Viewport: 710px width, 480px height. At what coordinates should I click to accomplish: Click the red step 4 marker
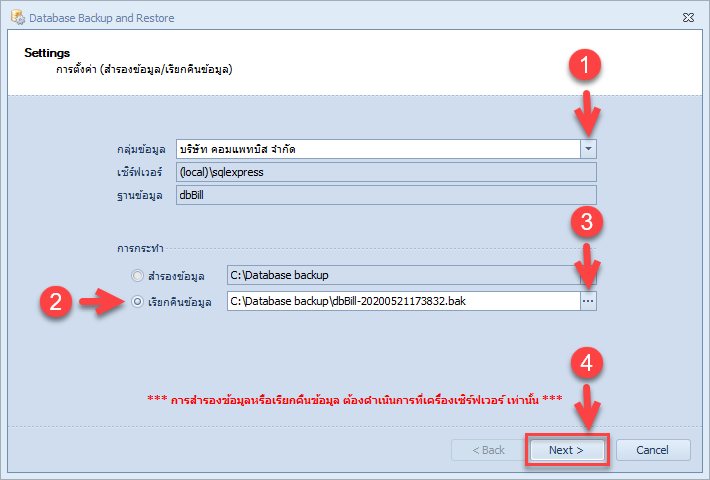pyautogui.click(x=587, y=363)
